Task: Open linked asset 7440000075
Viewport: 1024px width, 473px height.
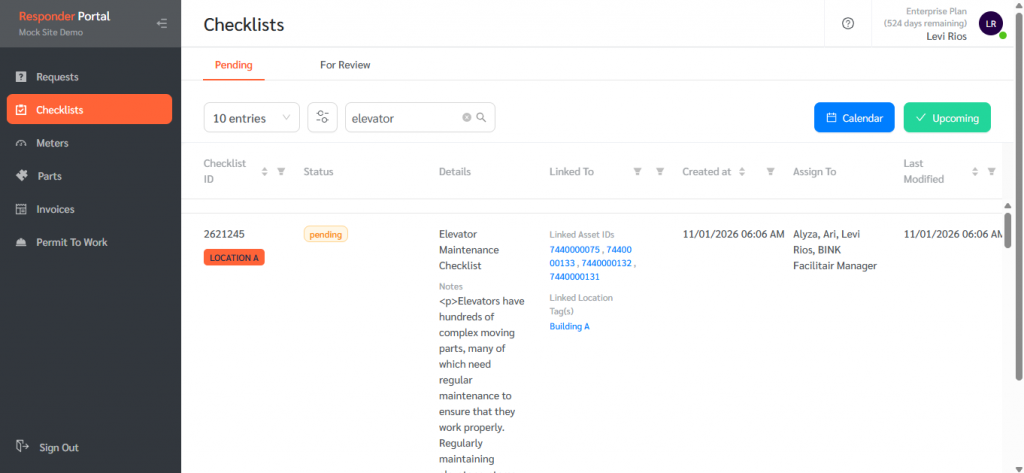Action: [575, 249]
